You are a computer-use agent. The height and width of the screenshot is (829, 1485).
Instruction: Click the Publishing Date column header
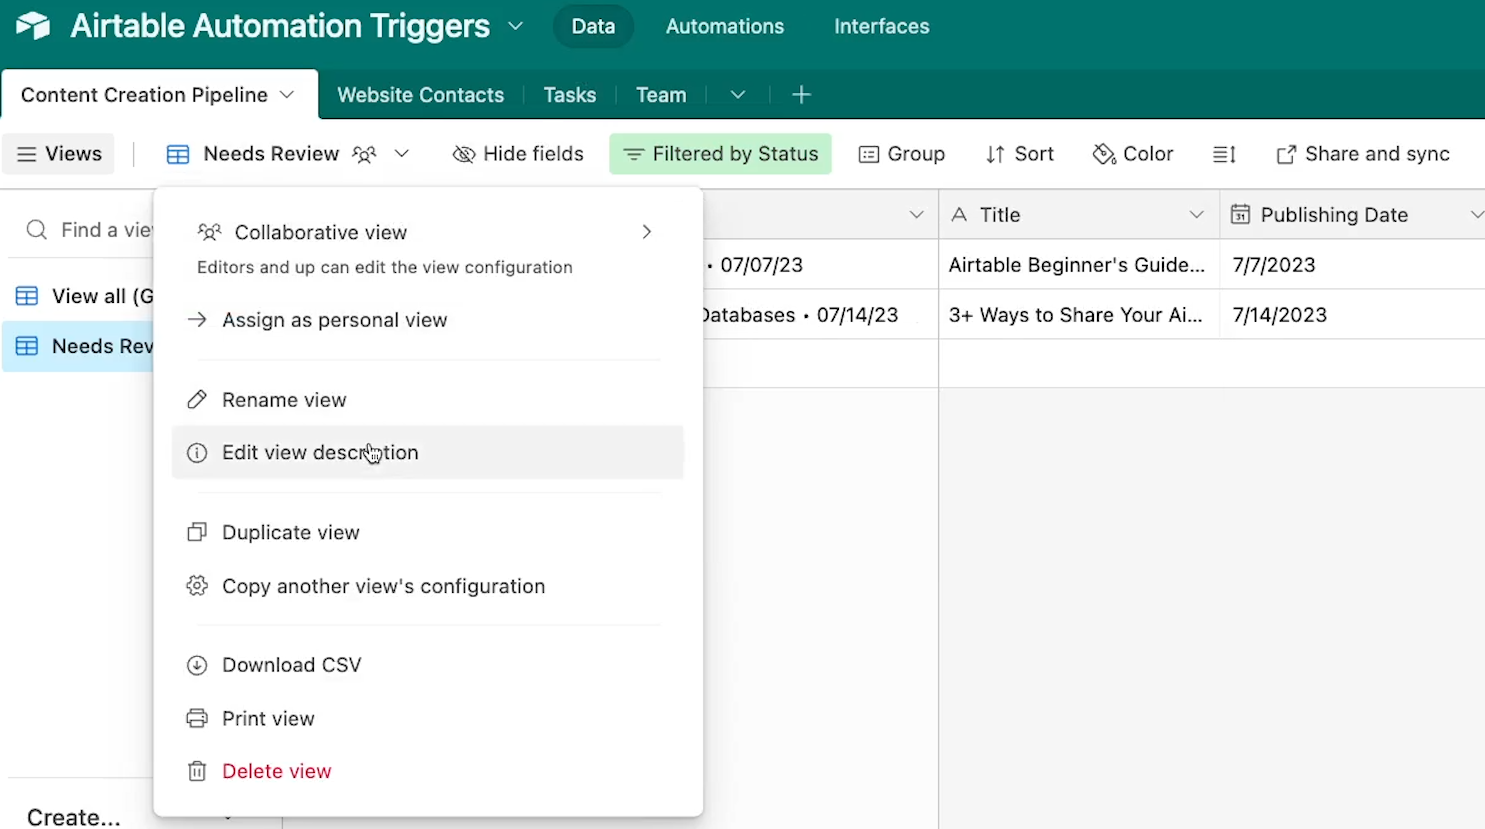pyautogui.click(x=1352, y=215)
